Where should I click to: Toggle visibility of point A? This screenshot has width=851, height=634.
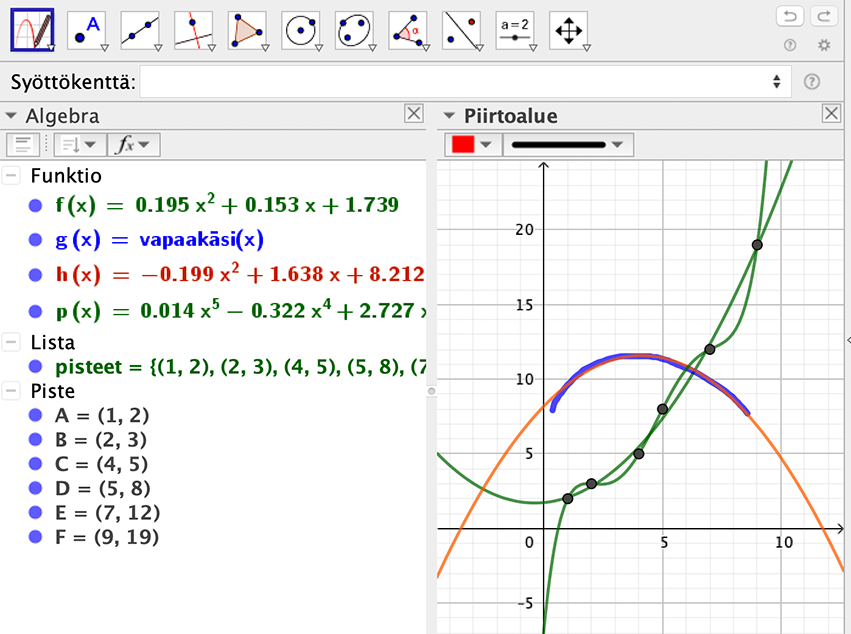(x=36, y=416)
